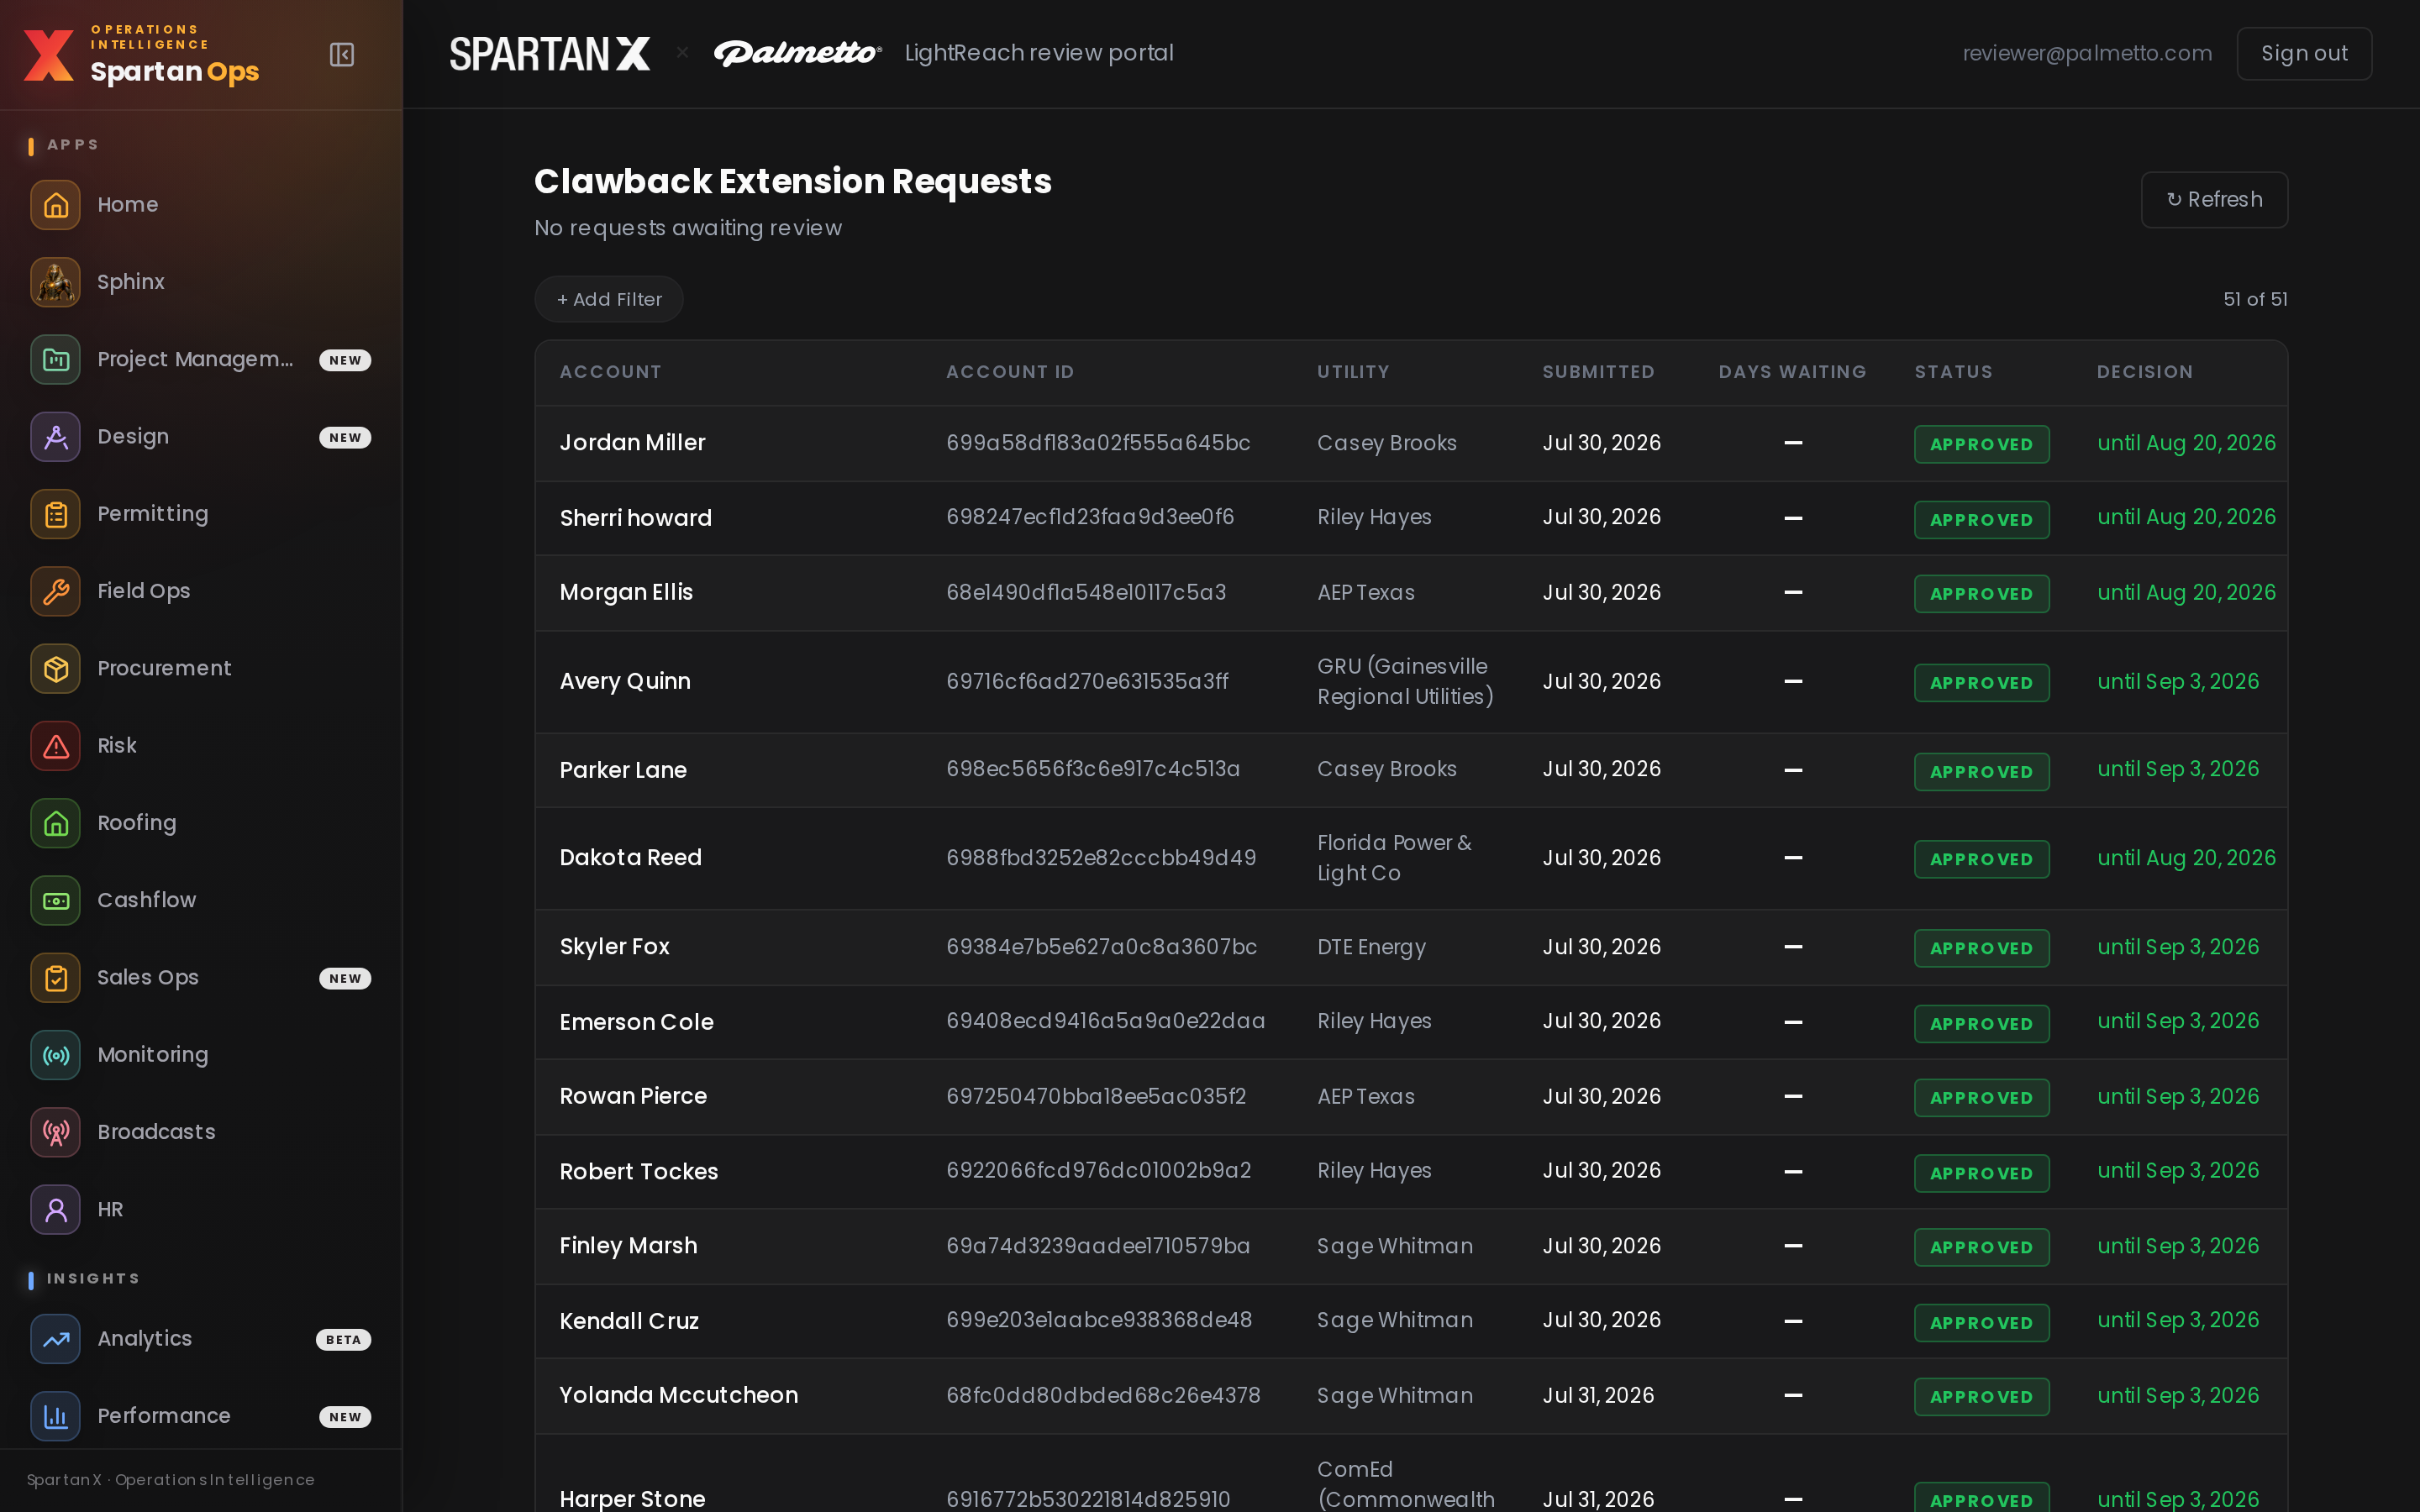
Task: Click the 51 of 51 count
Action: click(2255, 299)
